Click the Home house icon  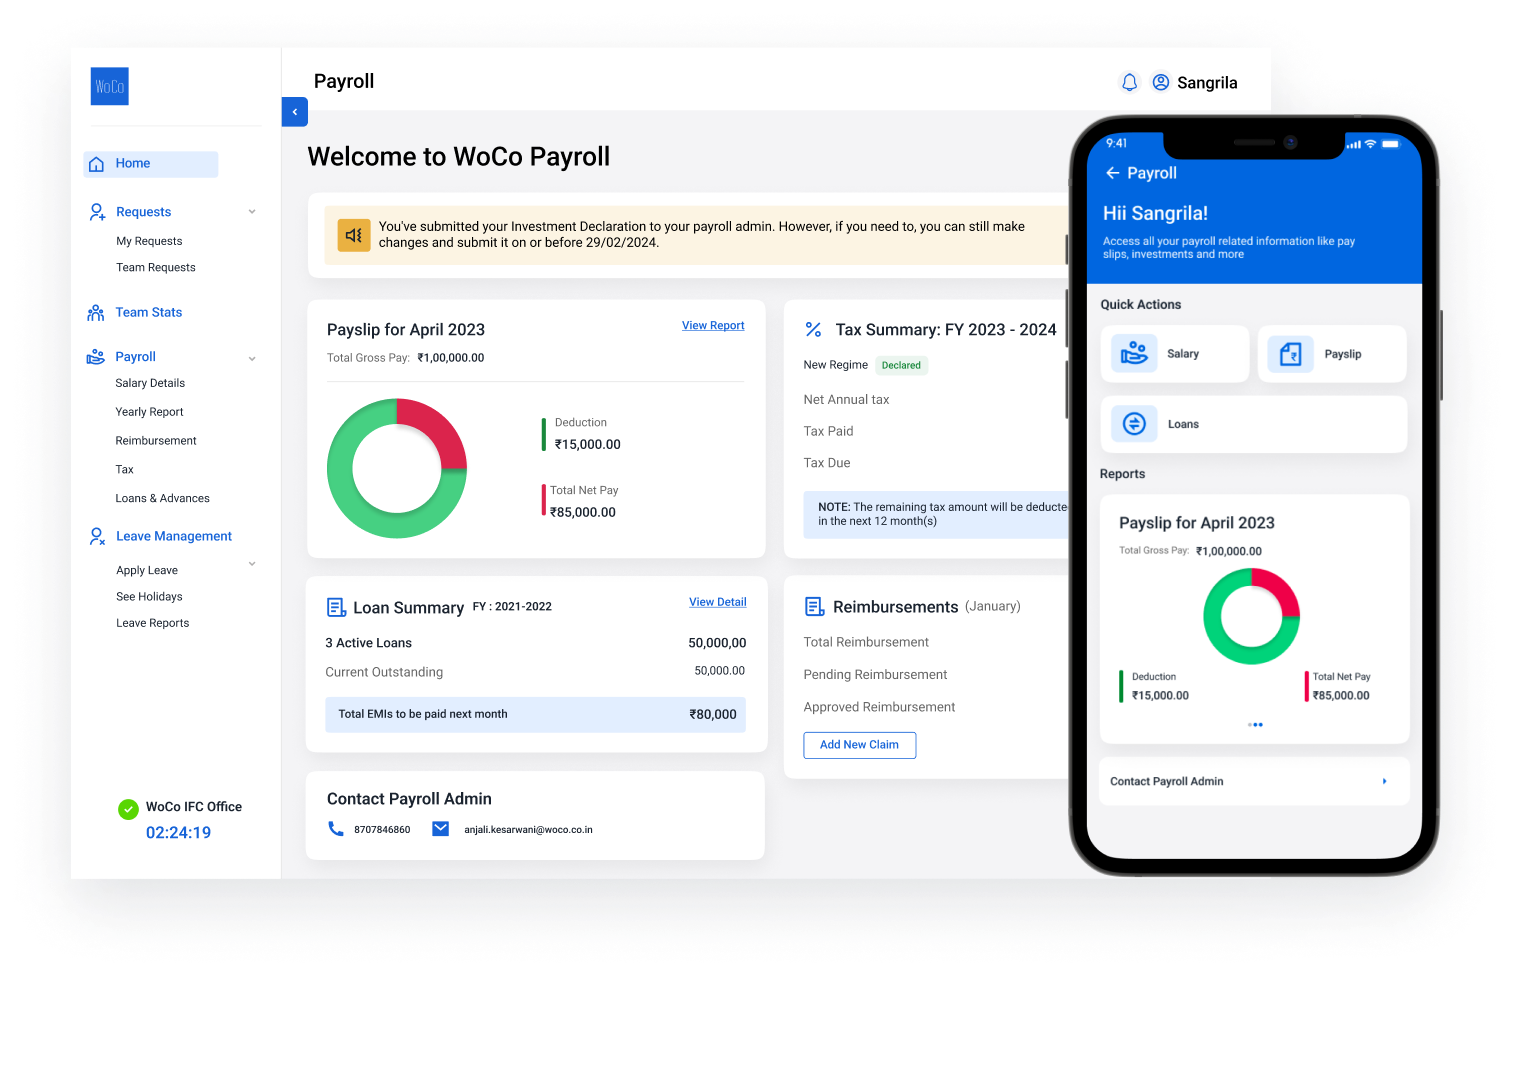pyautogui.click(x=96, y=164)
